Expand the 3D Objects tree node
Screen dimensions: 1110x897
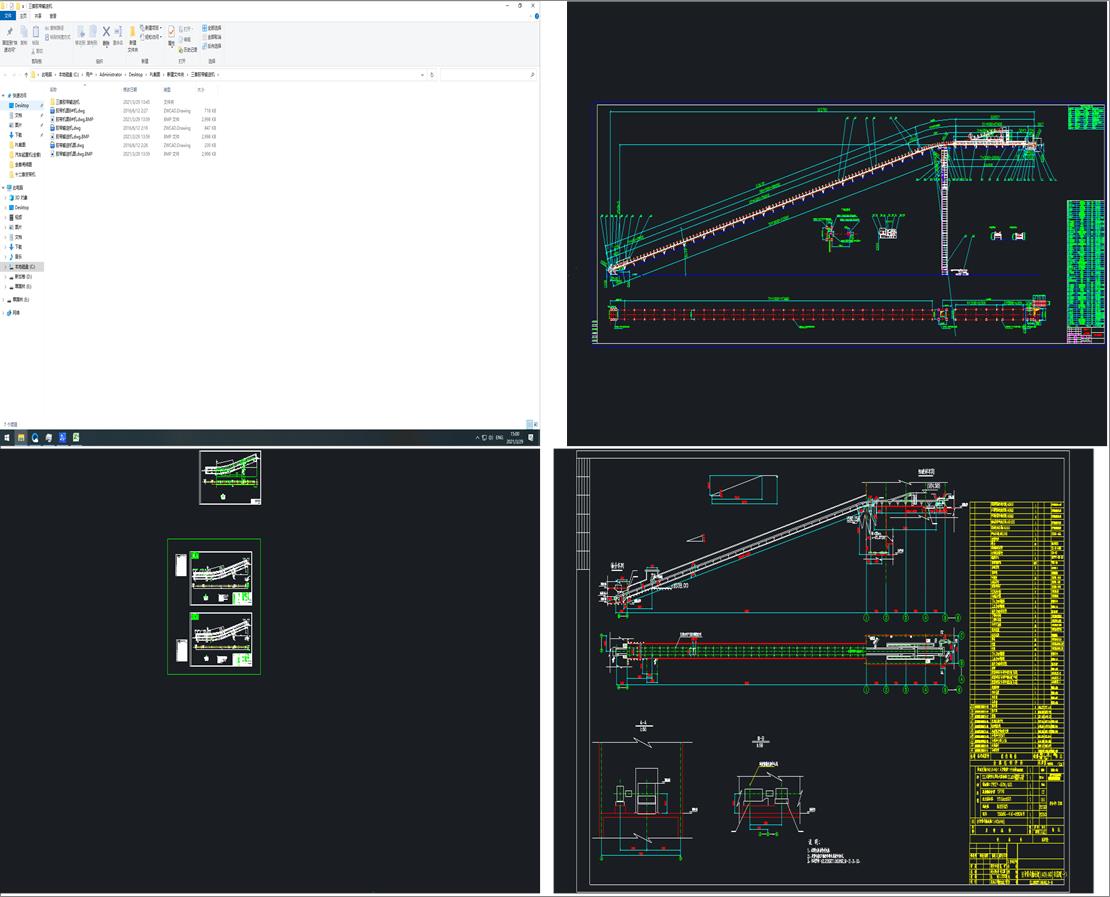click(x=6, y=198)
